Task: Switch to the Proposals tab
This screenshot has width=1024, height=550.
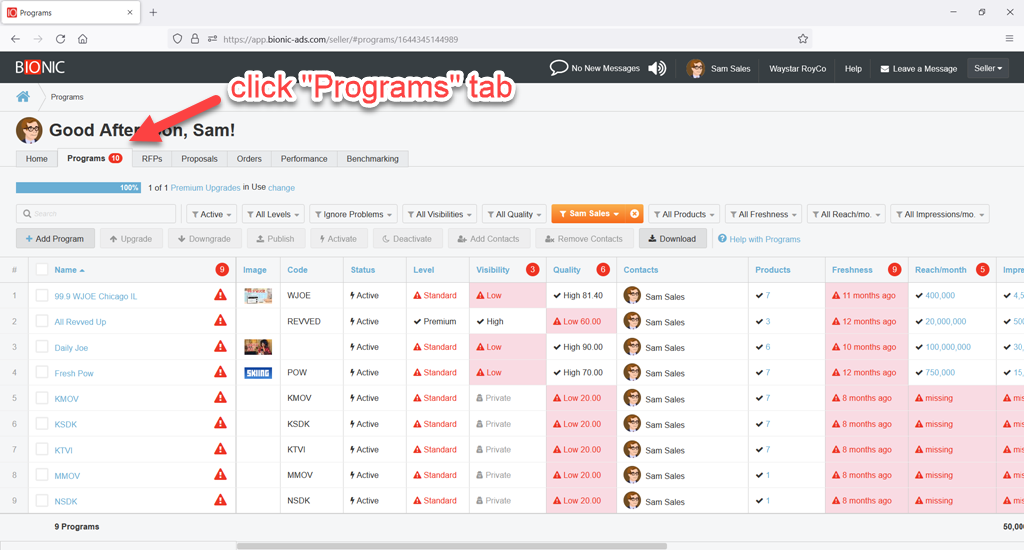Action: (x=199, y=159)
